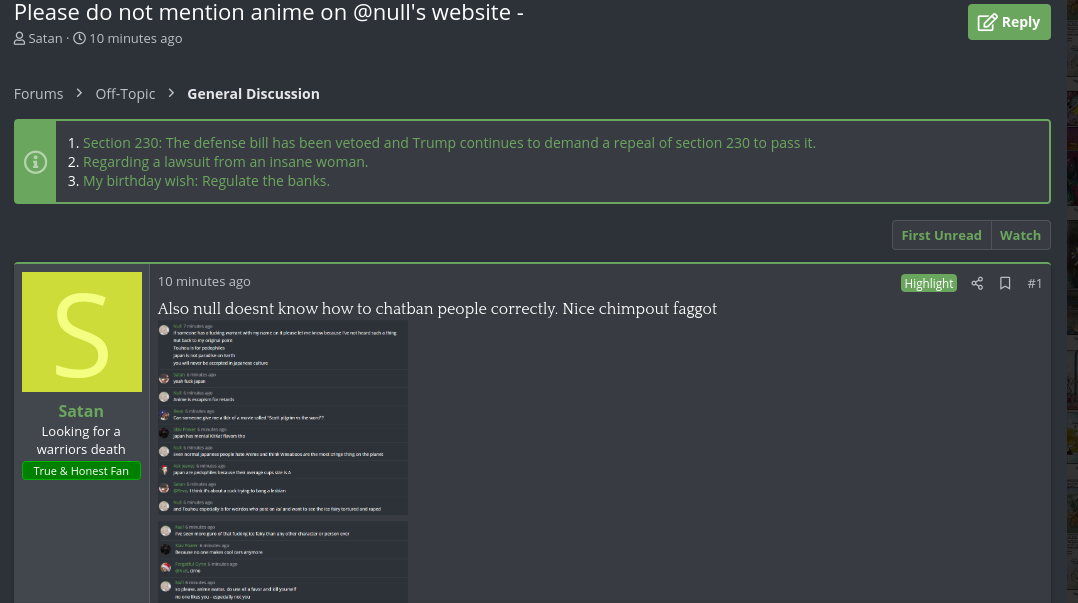Click the chevron after Off-Topic breadcrumb
This screenshot has width=1078, height=603.
(171, 93)
